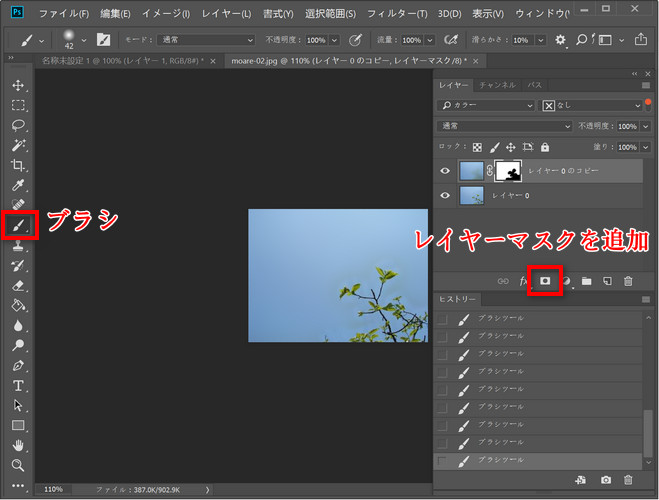
Task: Select the Lasso tool
Action: pos(18,125)
